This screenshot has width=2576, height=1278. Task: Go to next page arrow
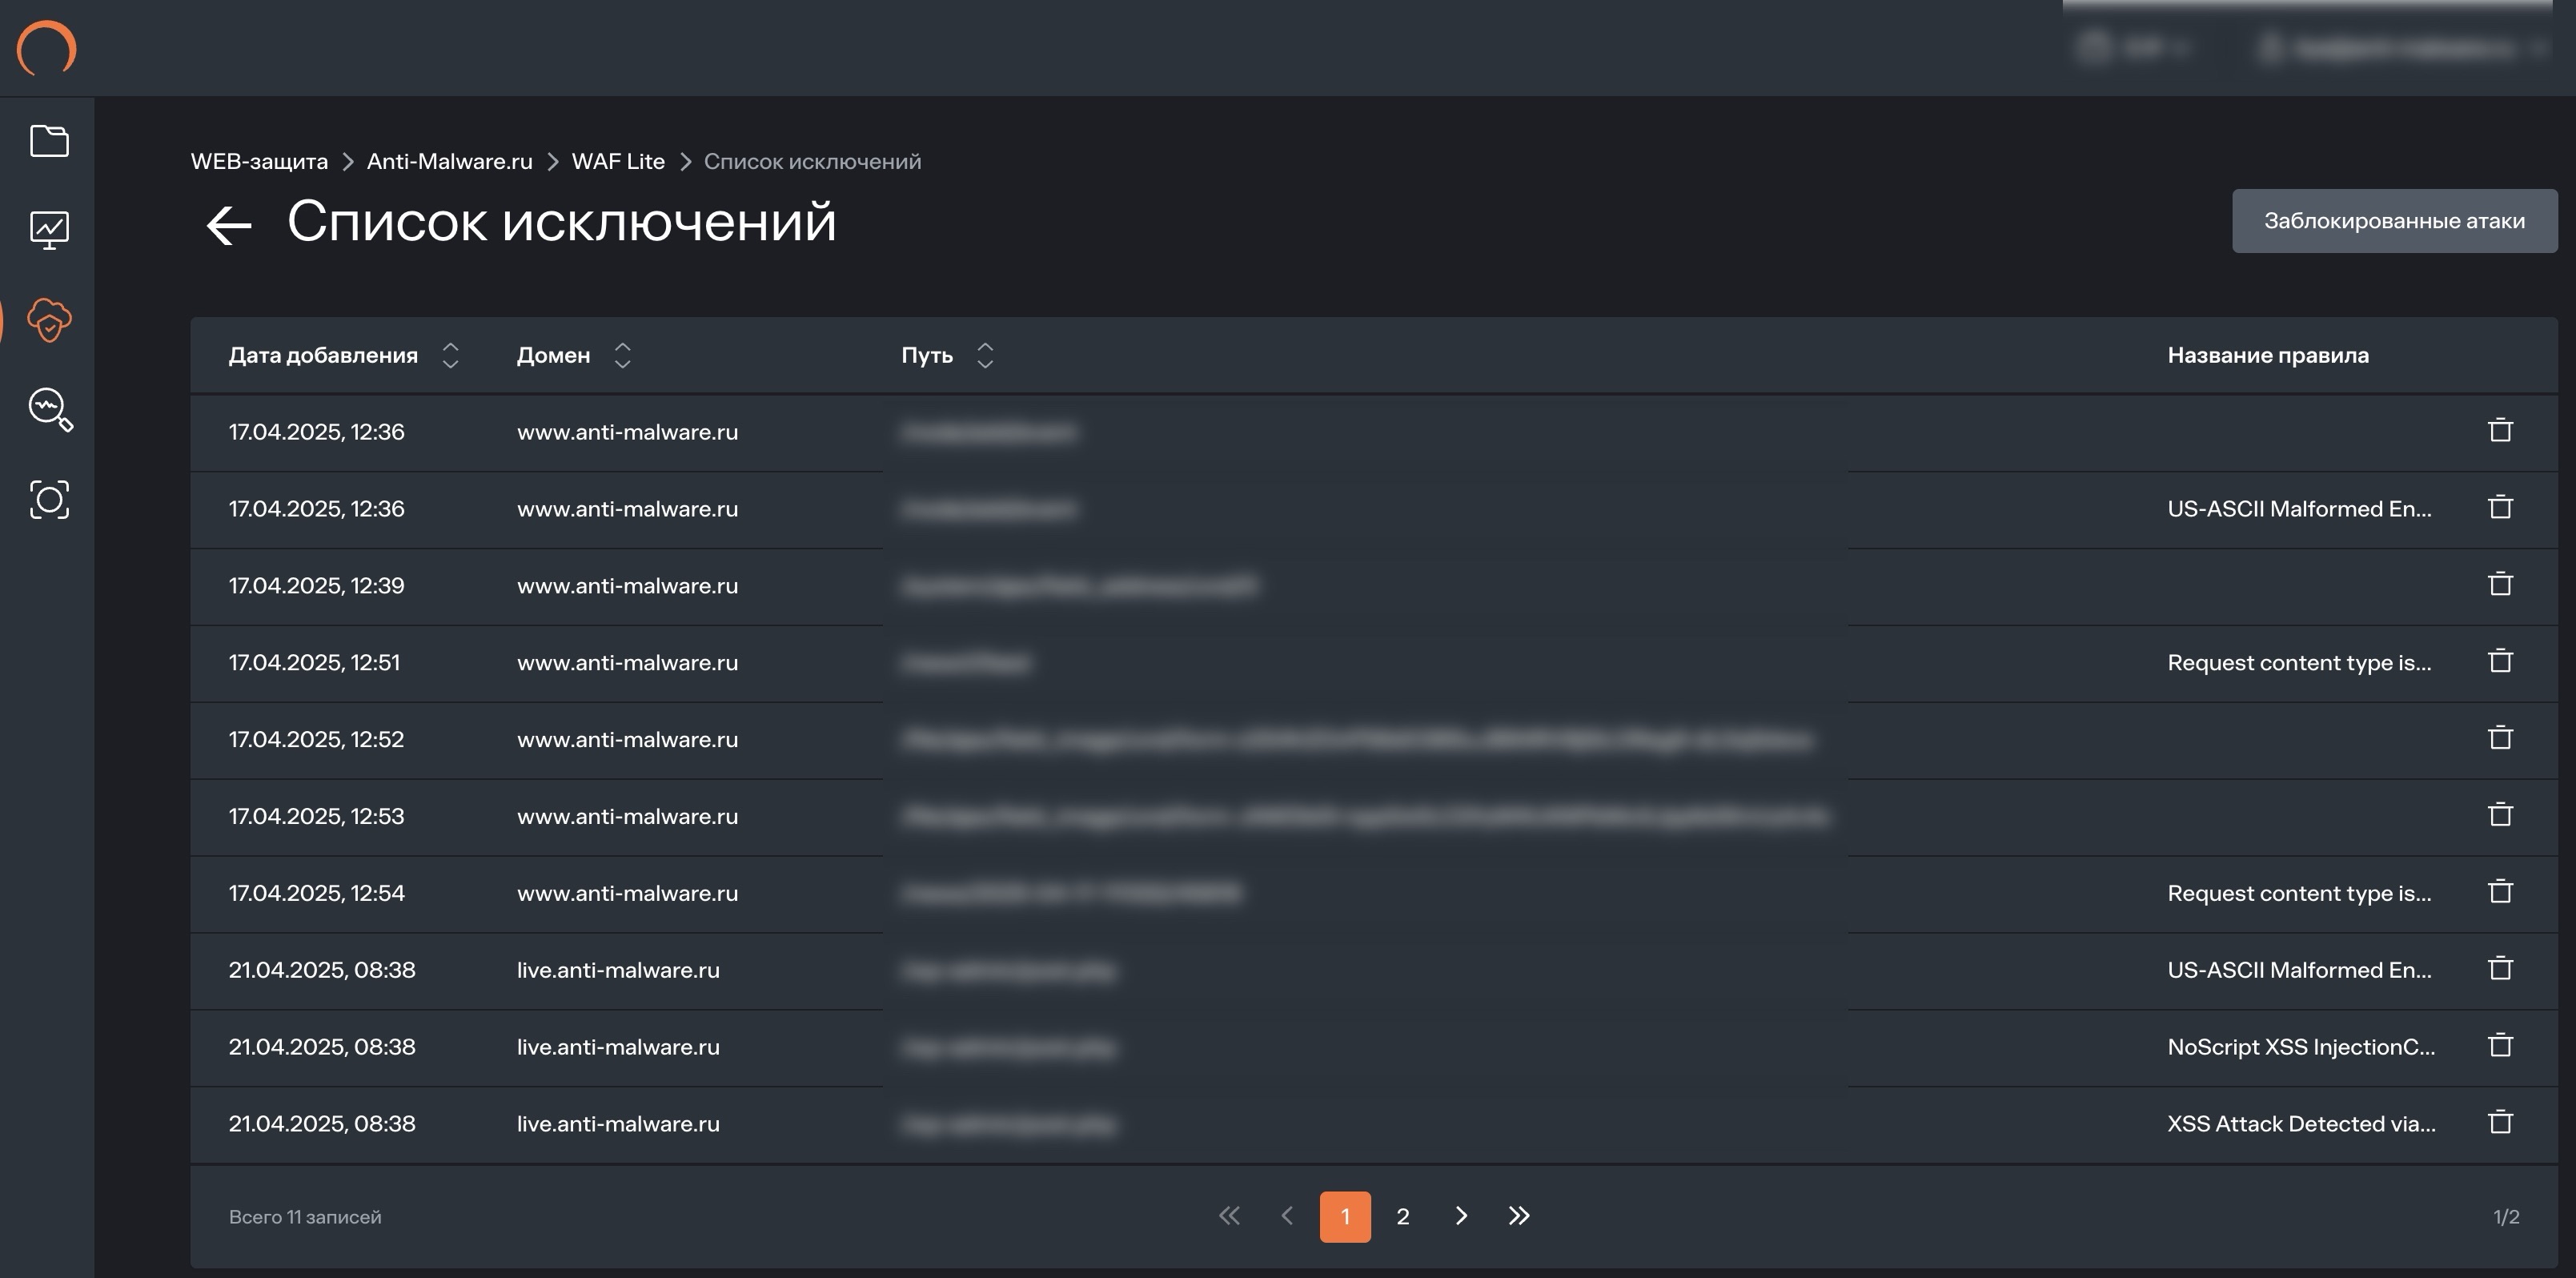tap(1461, 1216)
